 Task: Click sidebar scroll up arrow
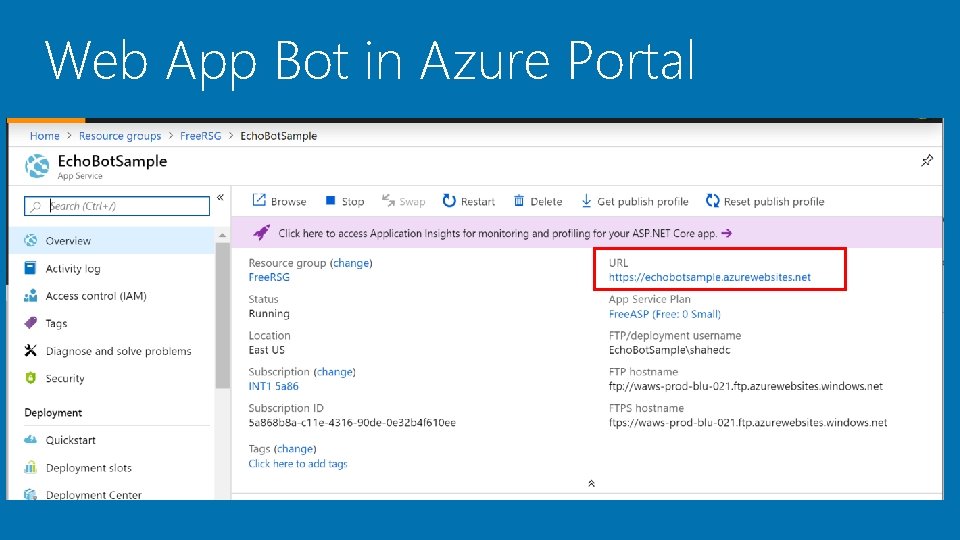coord(222,235)
